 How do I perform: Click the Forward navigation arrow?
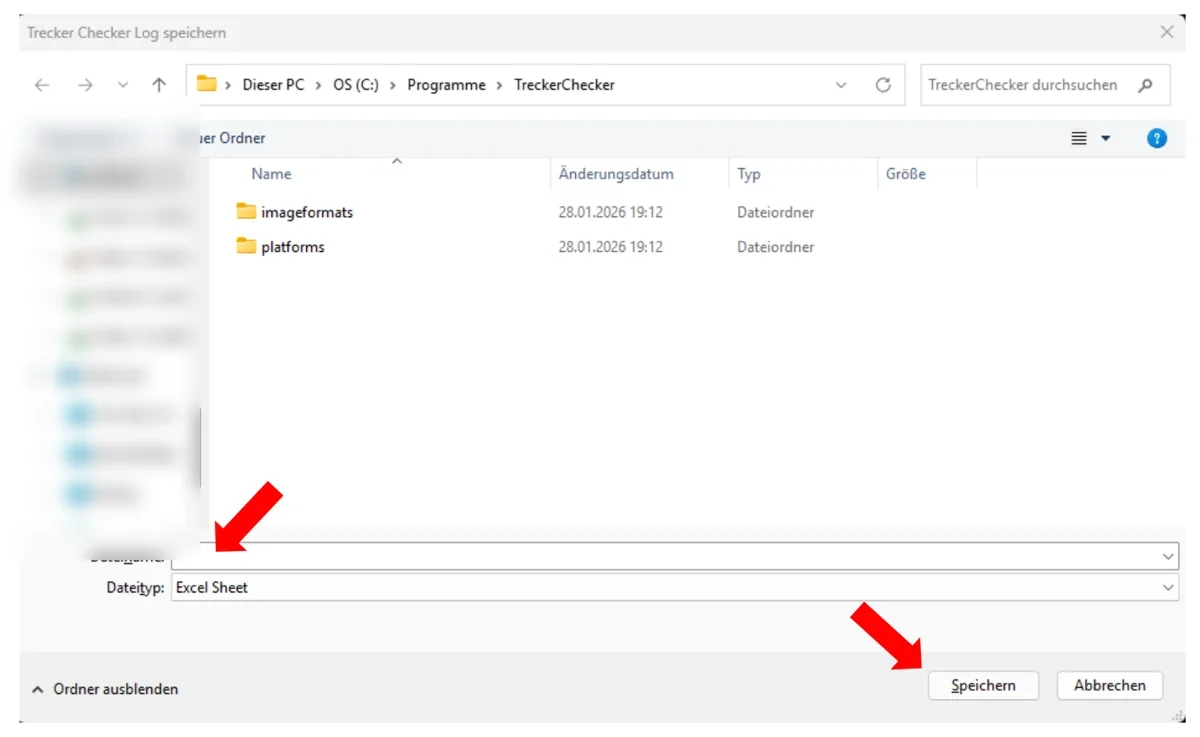(85, 85)
